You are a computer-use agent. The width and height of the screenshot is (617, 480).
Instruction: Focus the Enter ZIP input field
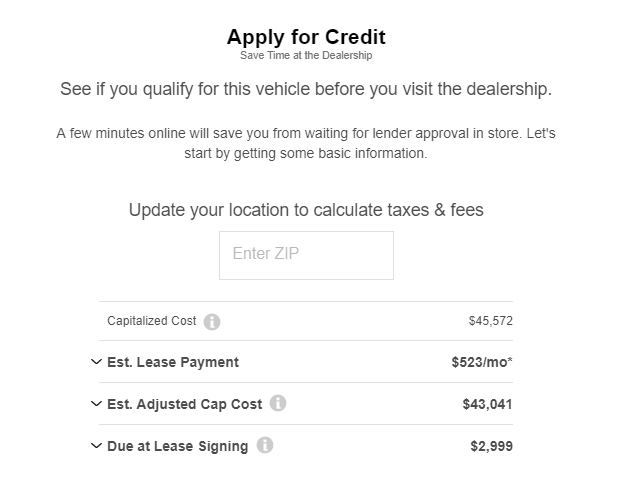click(306, 255)
